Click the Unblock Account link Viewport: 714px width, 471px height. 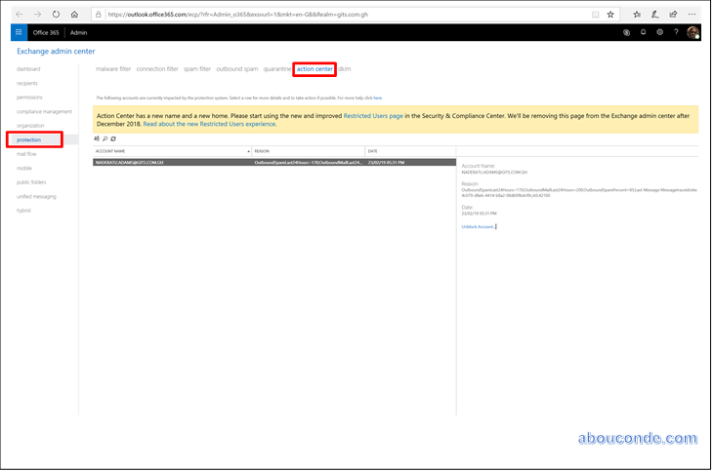tap(478, 227)
